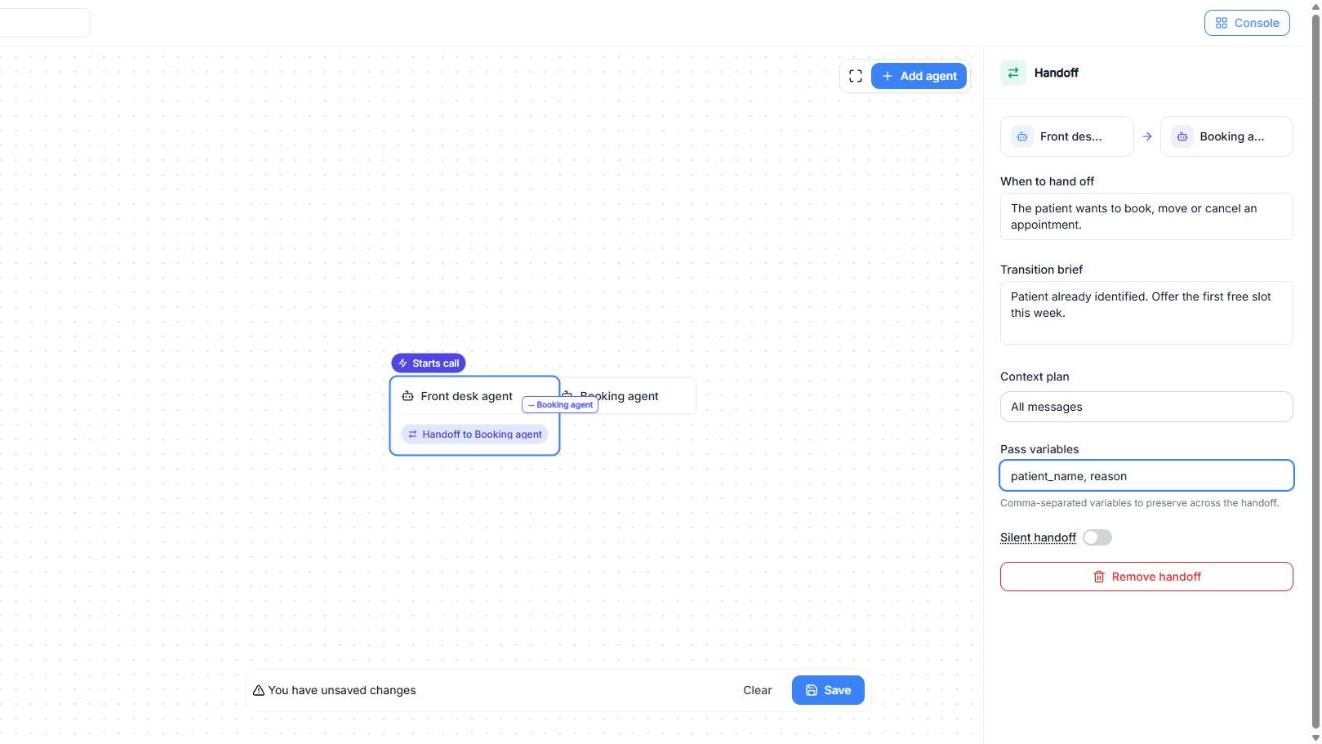Click the spark icon in Starts call
1322x744 pixels.
click(x=403, y=363)
